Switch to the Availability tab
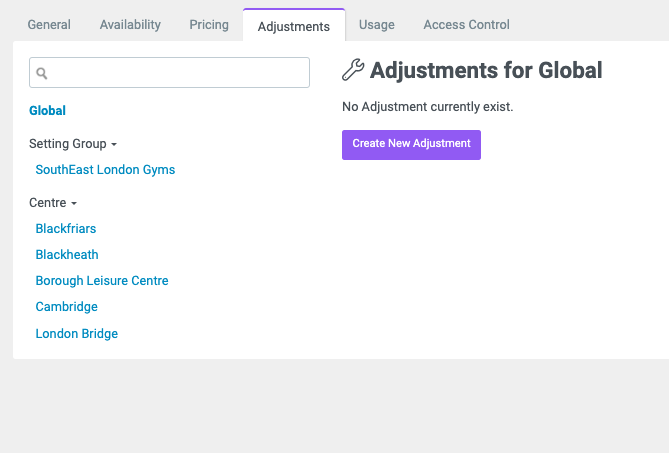The width and height of the screenshot is (669, 453). point(130,25)
